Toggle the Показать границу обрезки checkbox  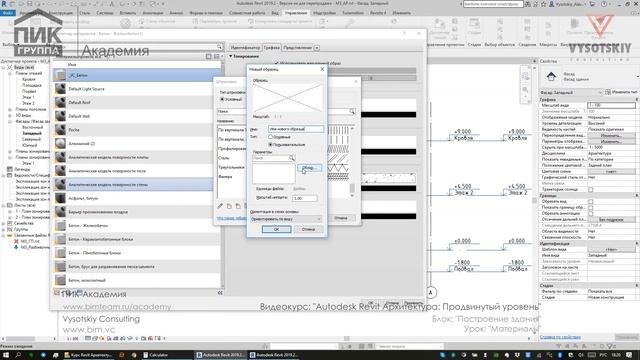click(591, 208)
